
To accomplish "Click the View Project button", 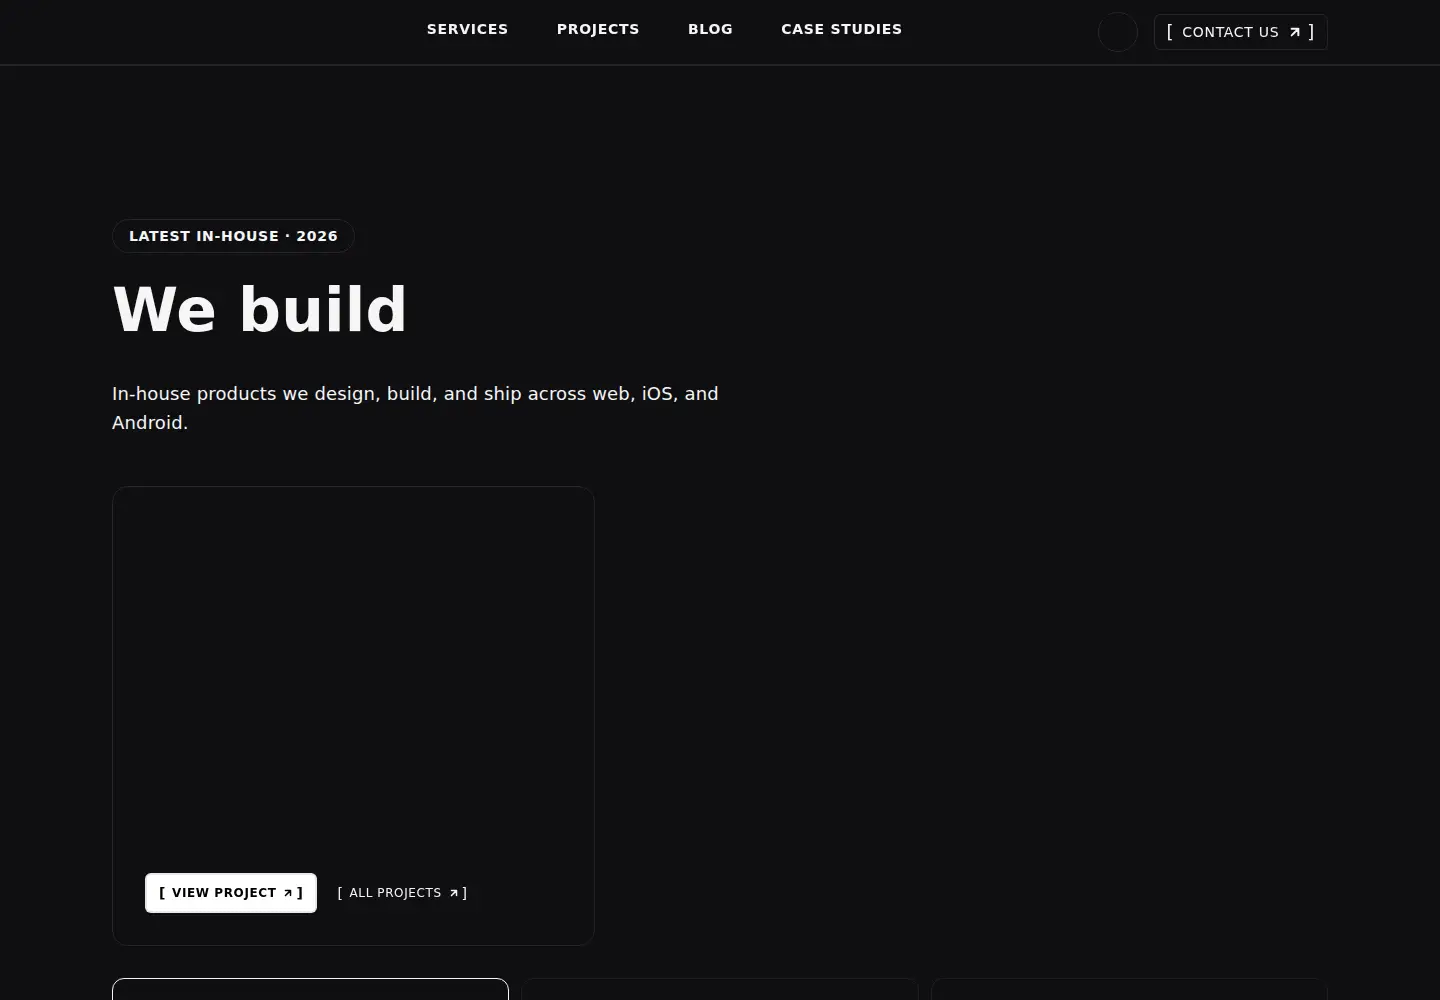I will 231,893.
